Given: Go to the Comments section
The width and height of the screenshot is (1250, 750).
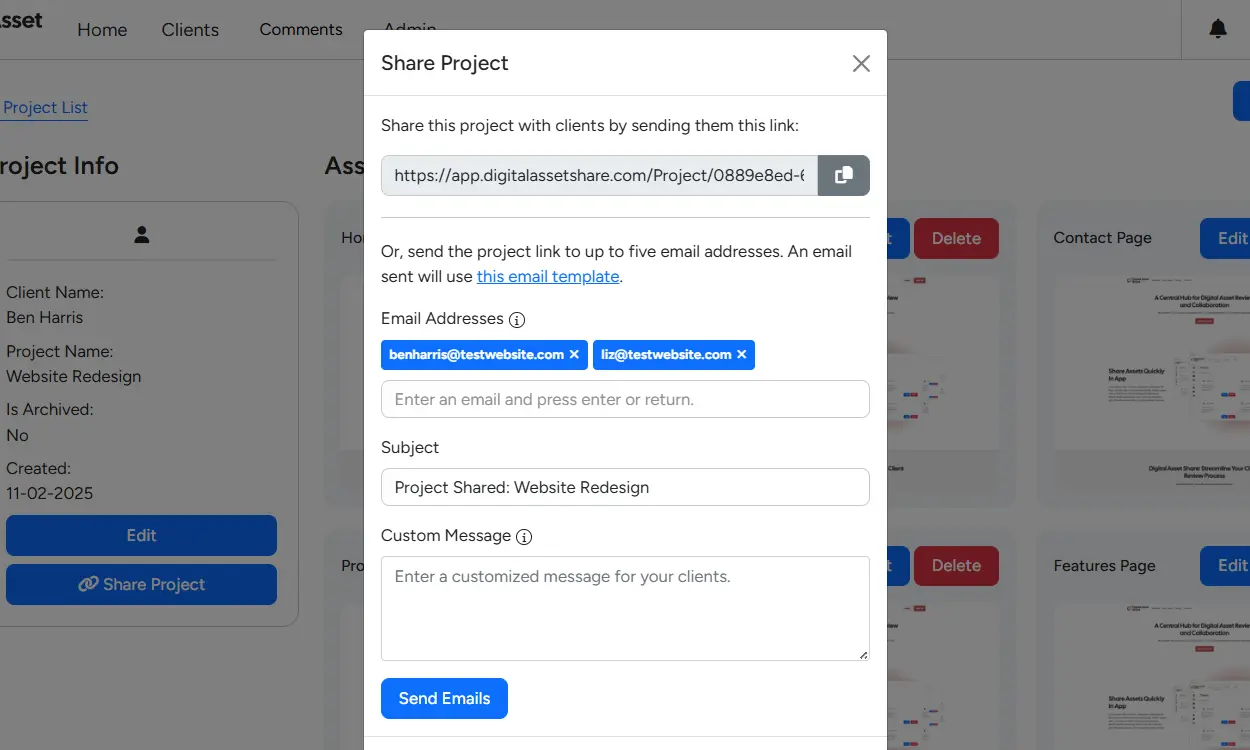Looking at the screenshot, I should 301,30.
